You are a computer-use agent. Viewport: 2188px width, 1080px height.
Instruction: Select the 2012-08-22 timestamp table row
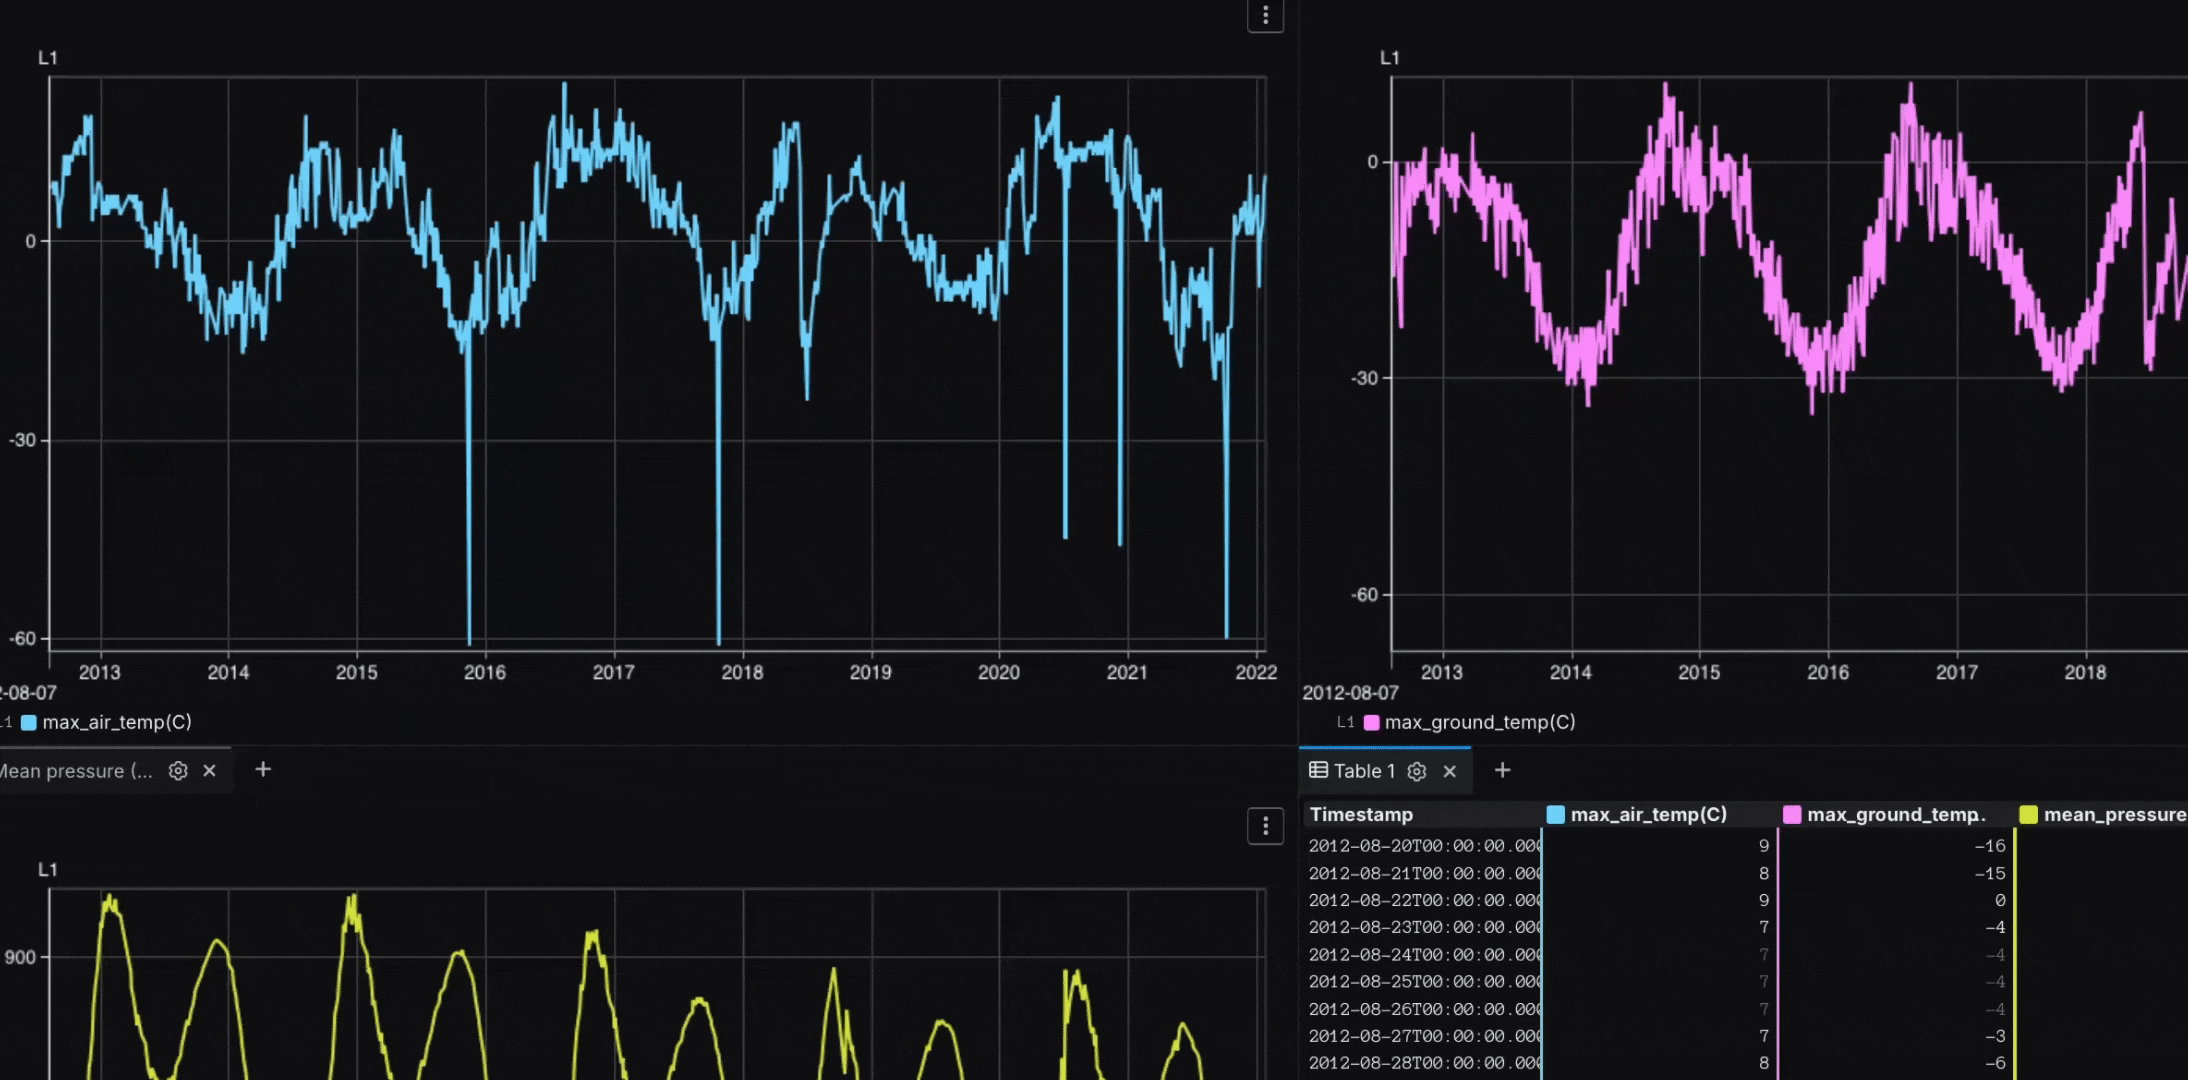coord(1424,900)
